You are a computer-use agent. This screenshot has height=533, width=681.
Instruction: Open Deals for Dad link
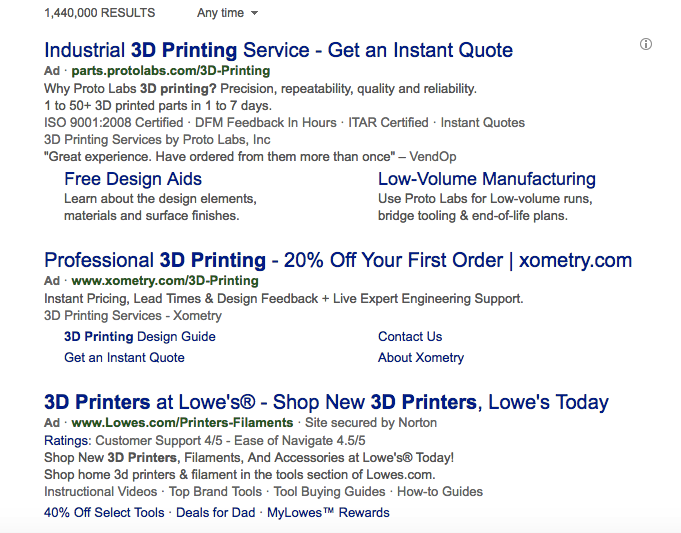point(215,513)
